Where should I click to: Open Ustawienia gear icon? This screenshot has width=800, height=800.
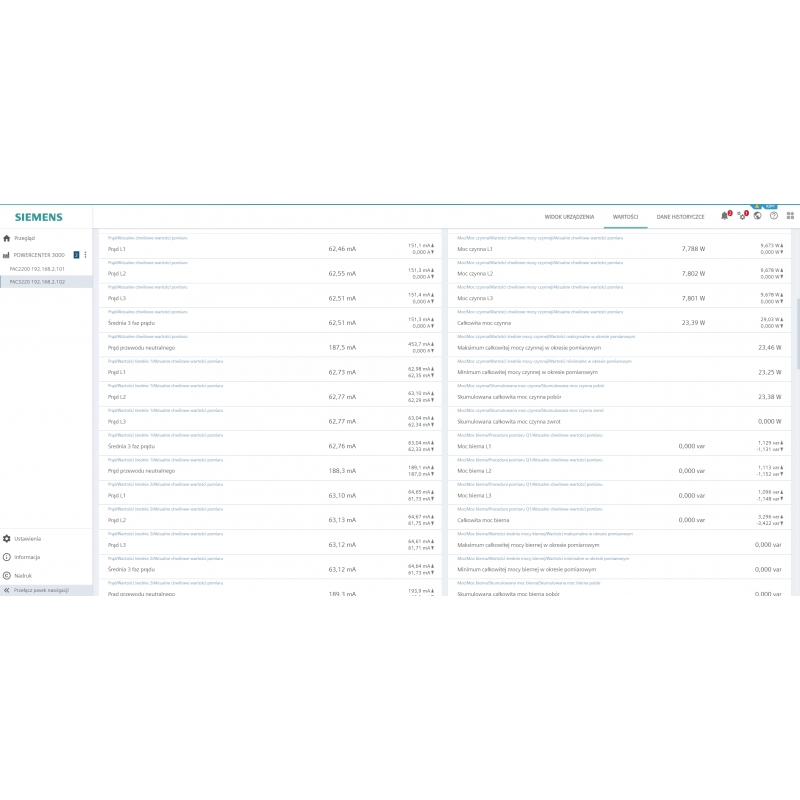pyautogui.click(x=7, y=538)
